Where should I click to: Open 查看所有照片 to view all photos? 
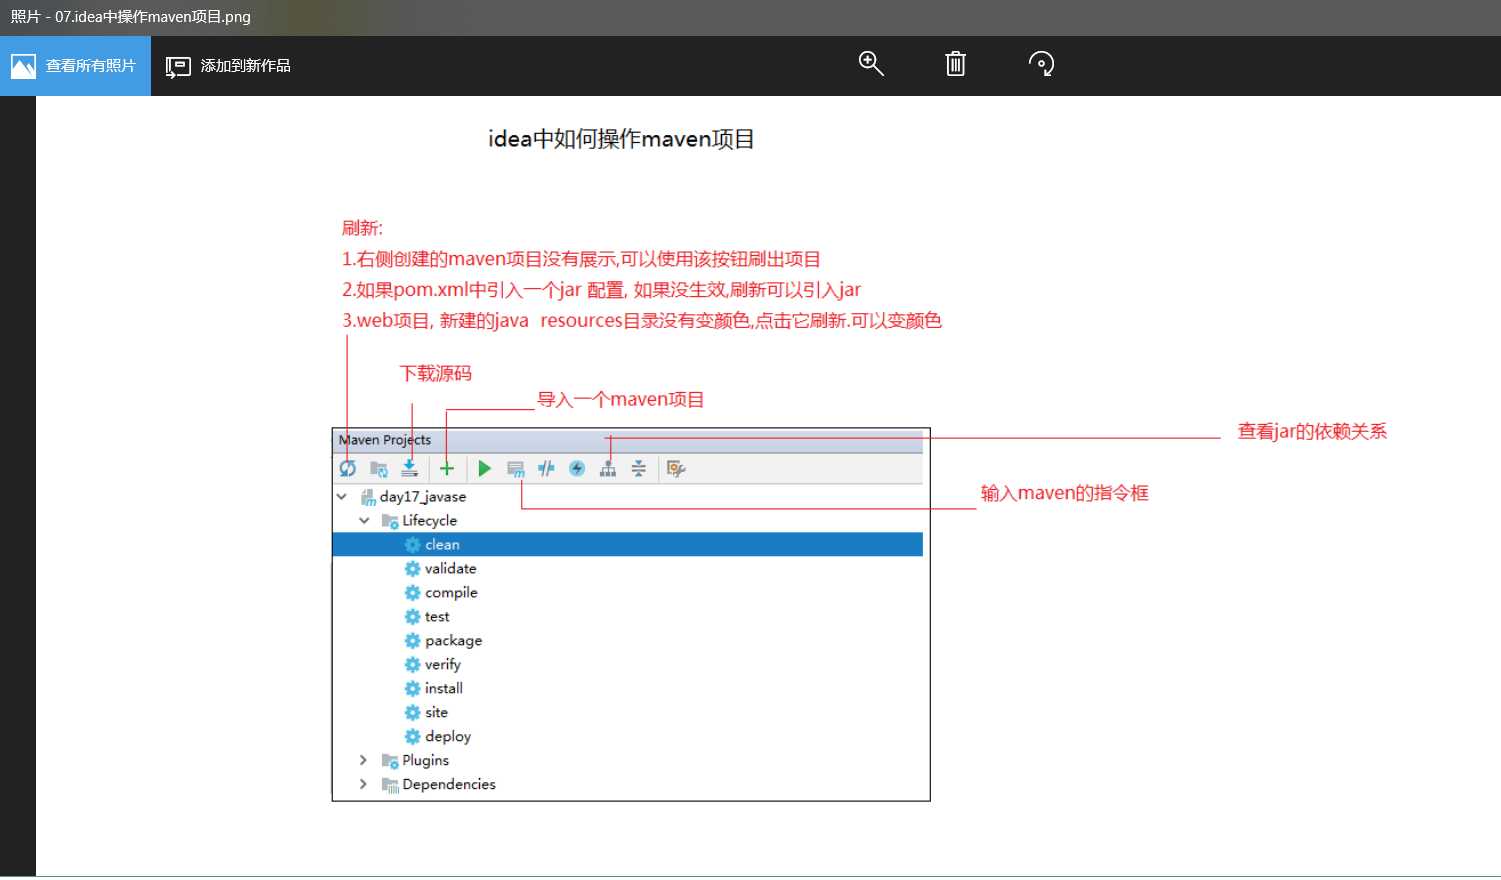point(75,66)
